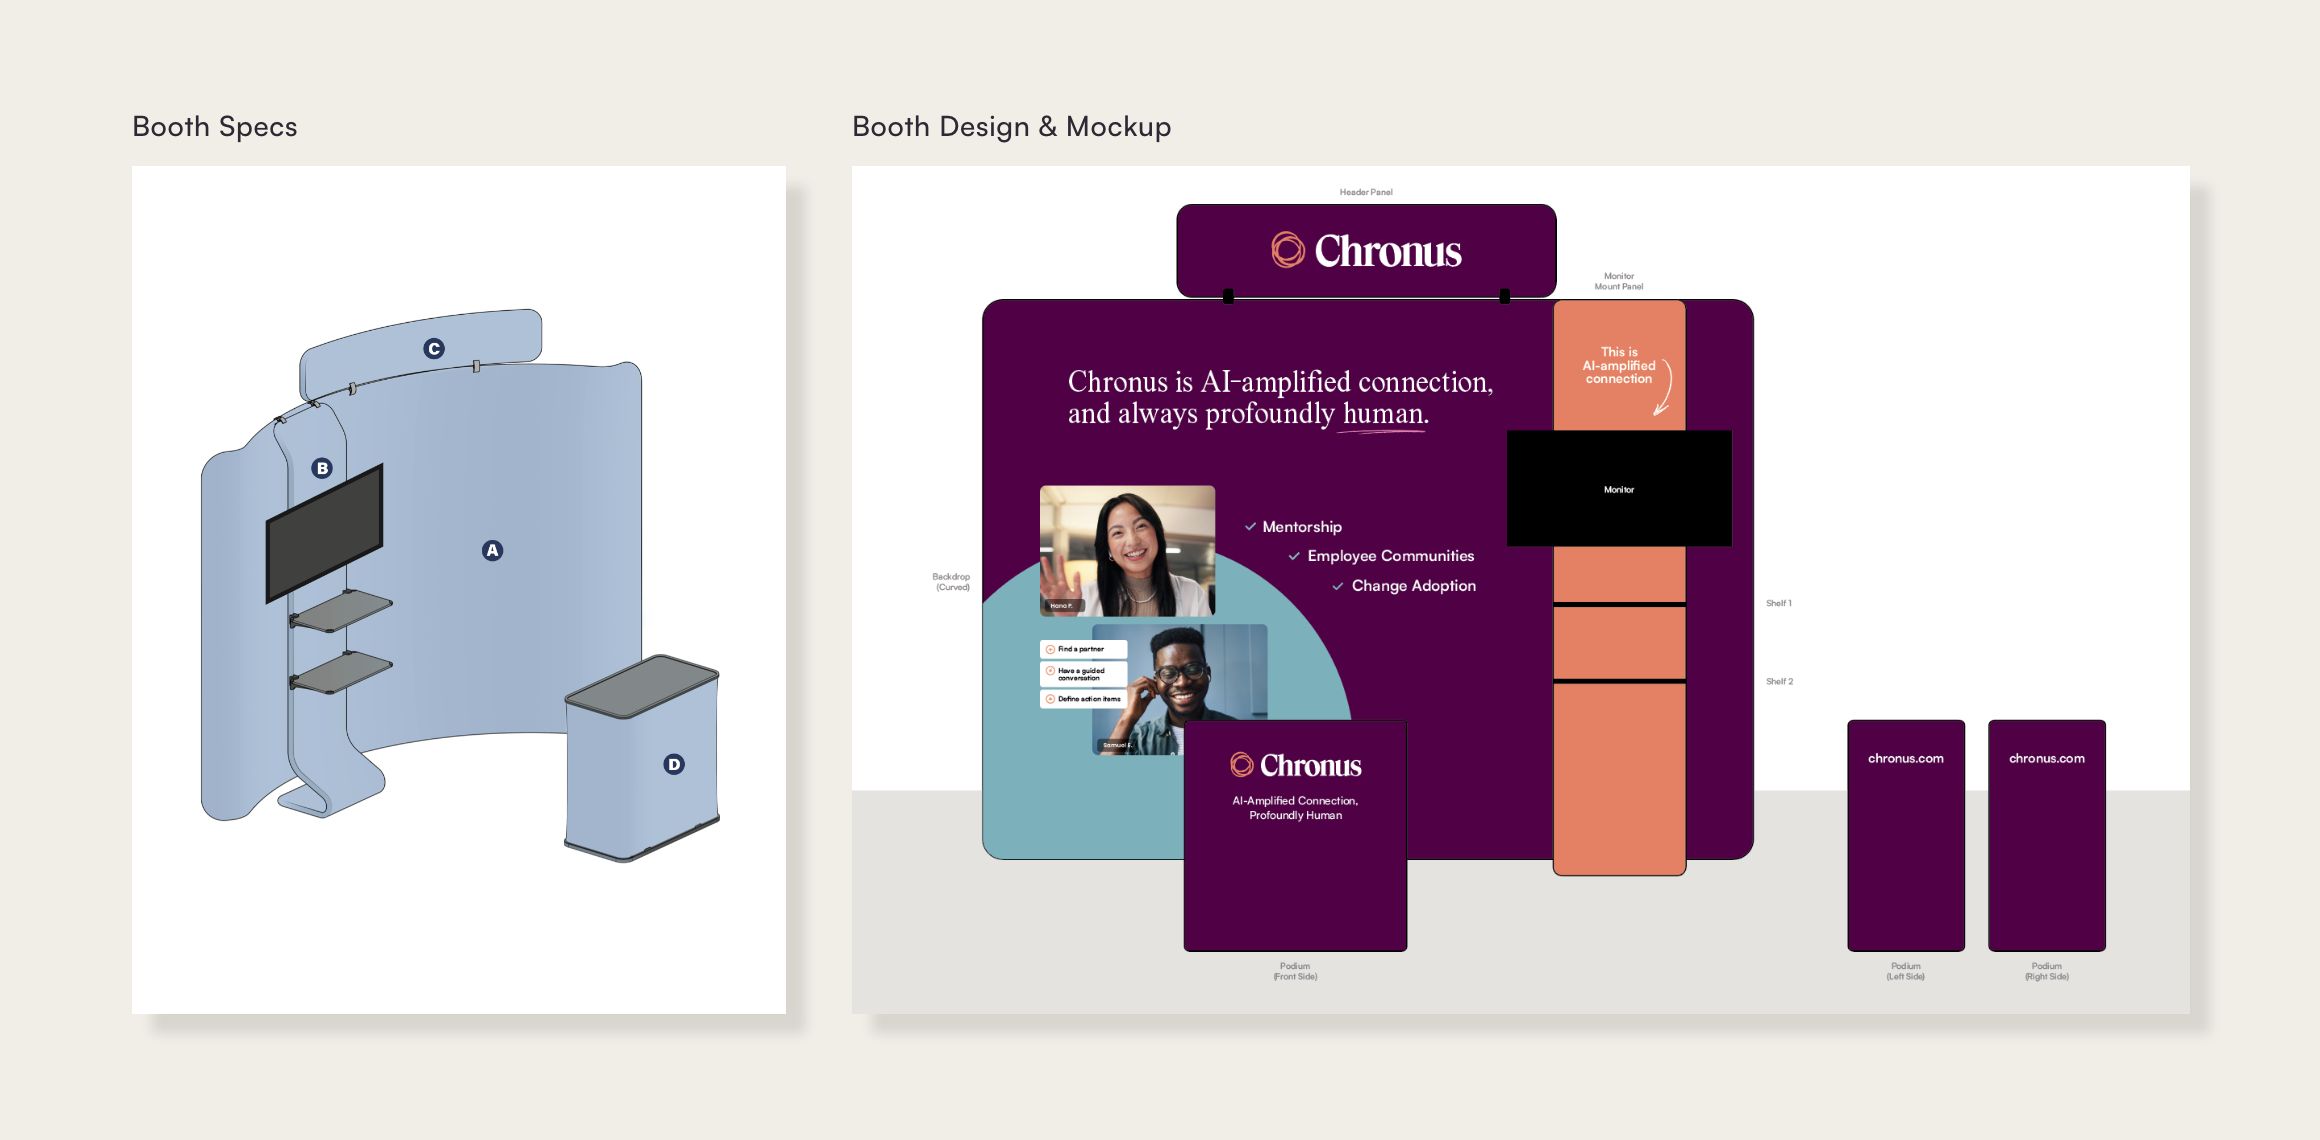This screenshot has height=1140, width=2320.
Task: Click 'AI-Amplified Connection, Profoundly Human' podium tagline
Action: click(x=1295, y=808)
